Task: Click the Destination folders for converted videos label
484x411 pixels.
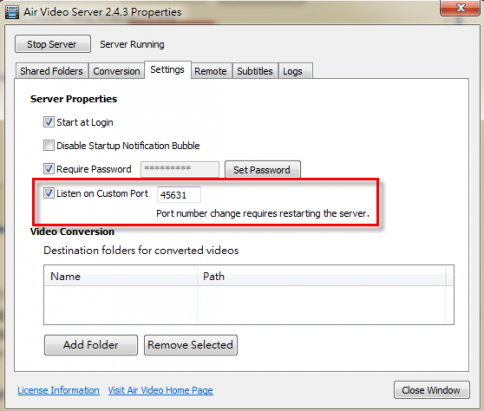Action: [141, 250]
